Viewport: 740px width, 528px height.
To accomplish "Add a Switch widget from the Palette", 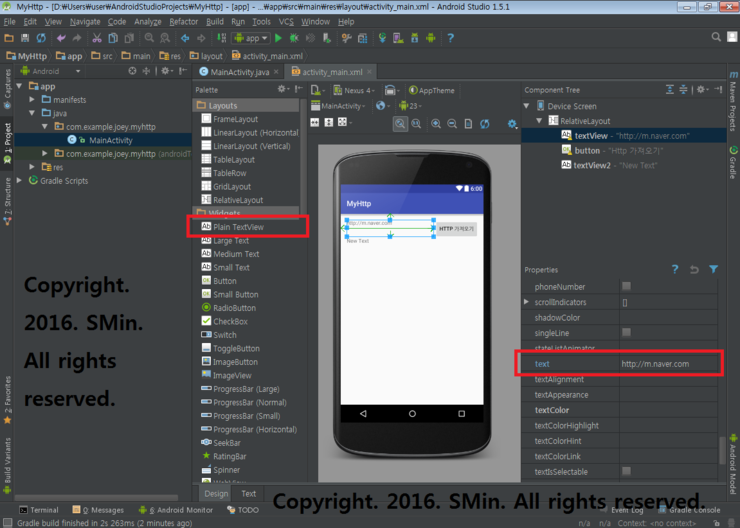I will (219, 335).
